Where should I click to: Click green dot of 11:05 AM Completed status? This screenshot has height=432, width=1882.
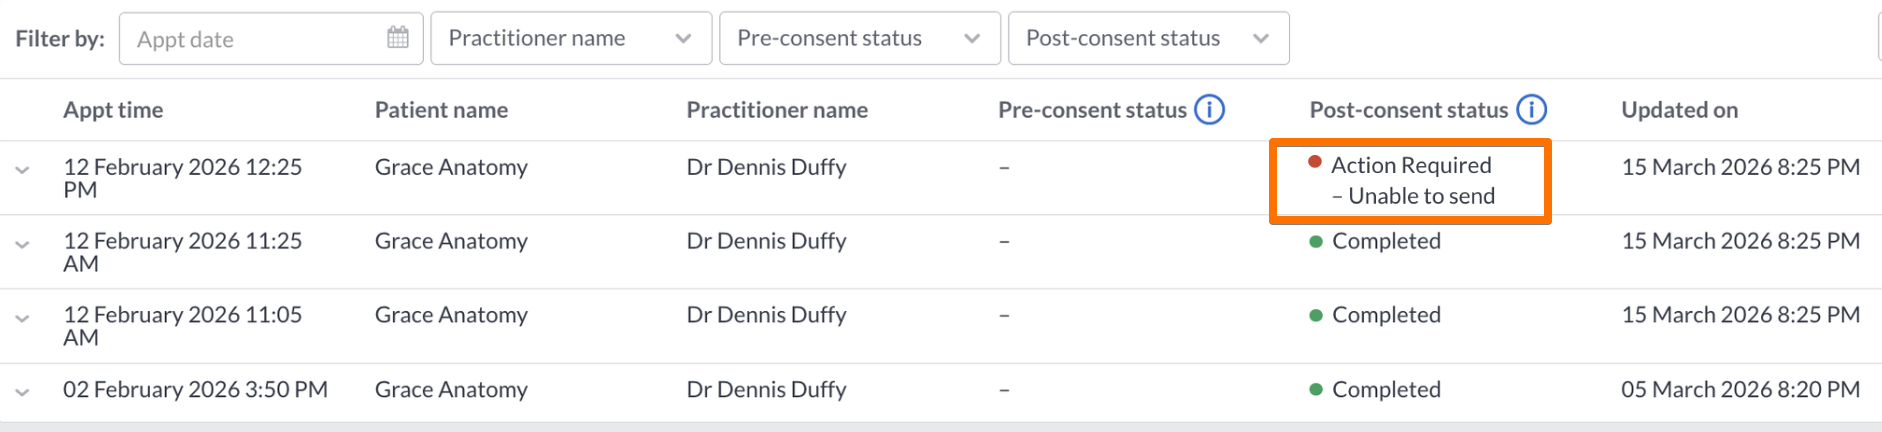click(x=1316, y=315)
